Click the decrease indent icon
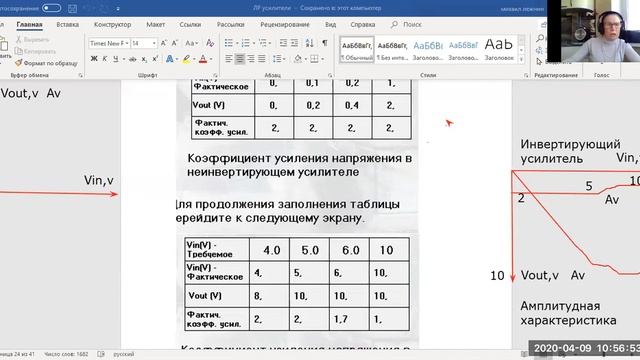This screenshot has width=640, height=360. [x=283, y=43]
